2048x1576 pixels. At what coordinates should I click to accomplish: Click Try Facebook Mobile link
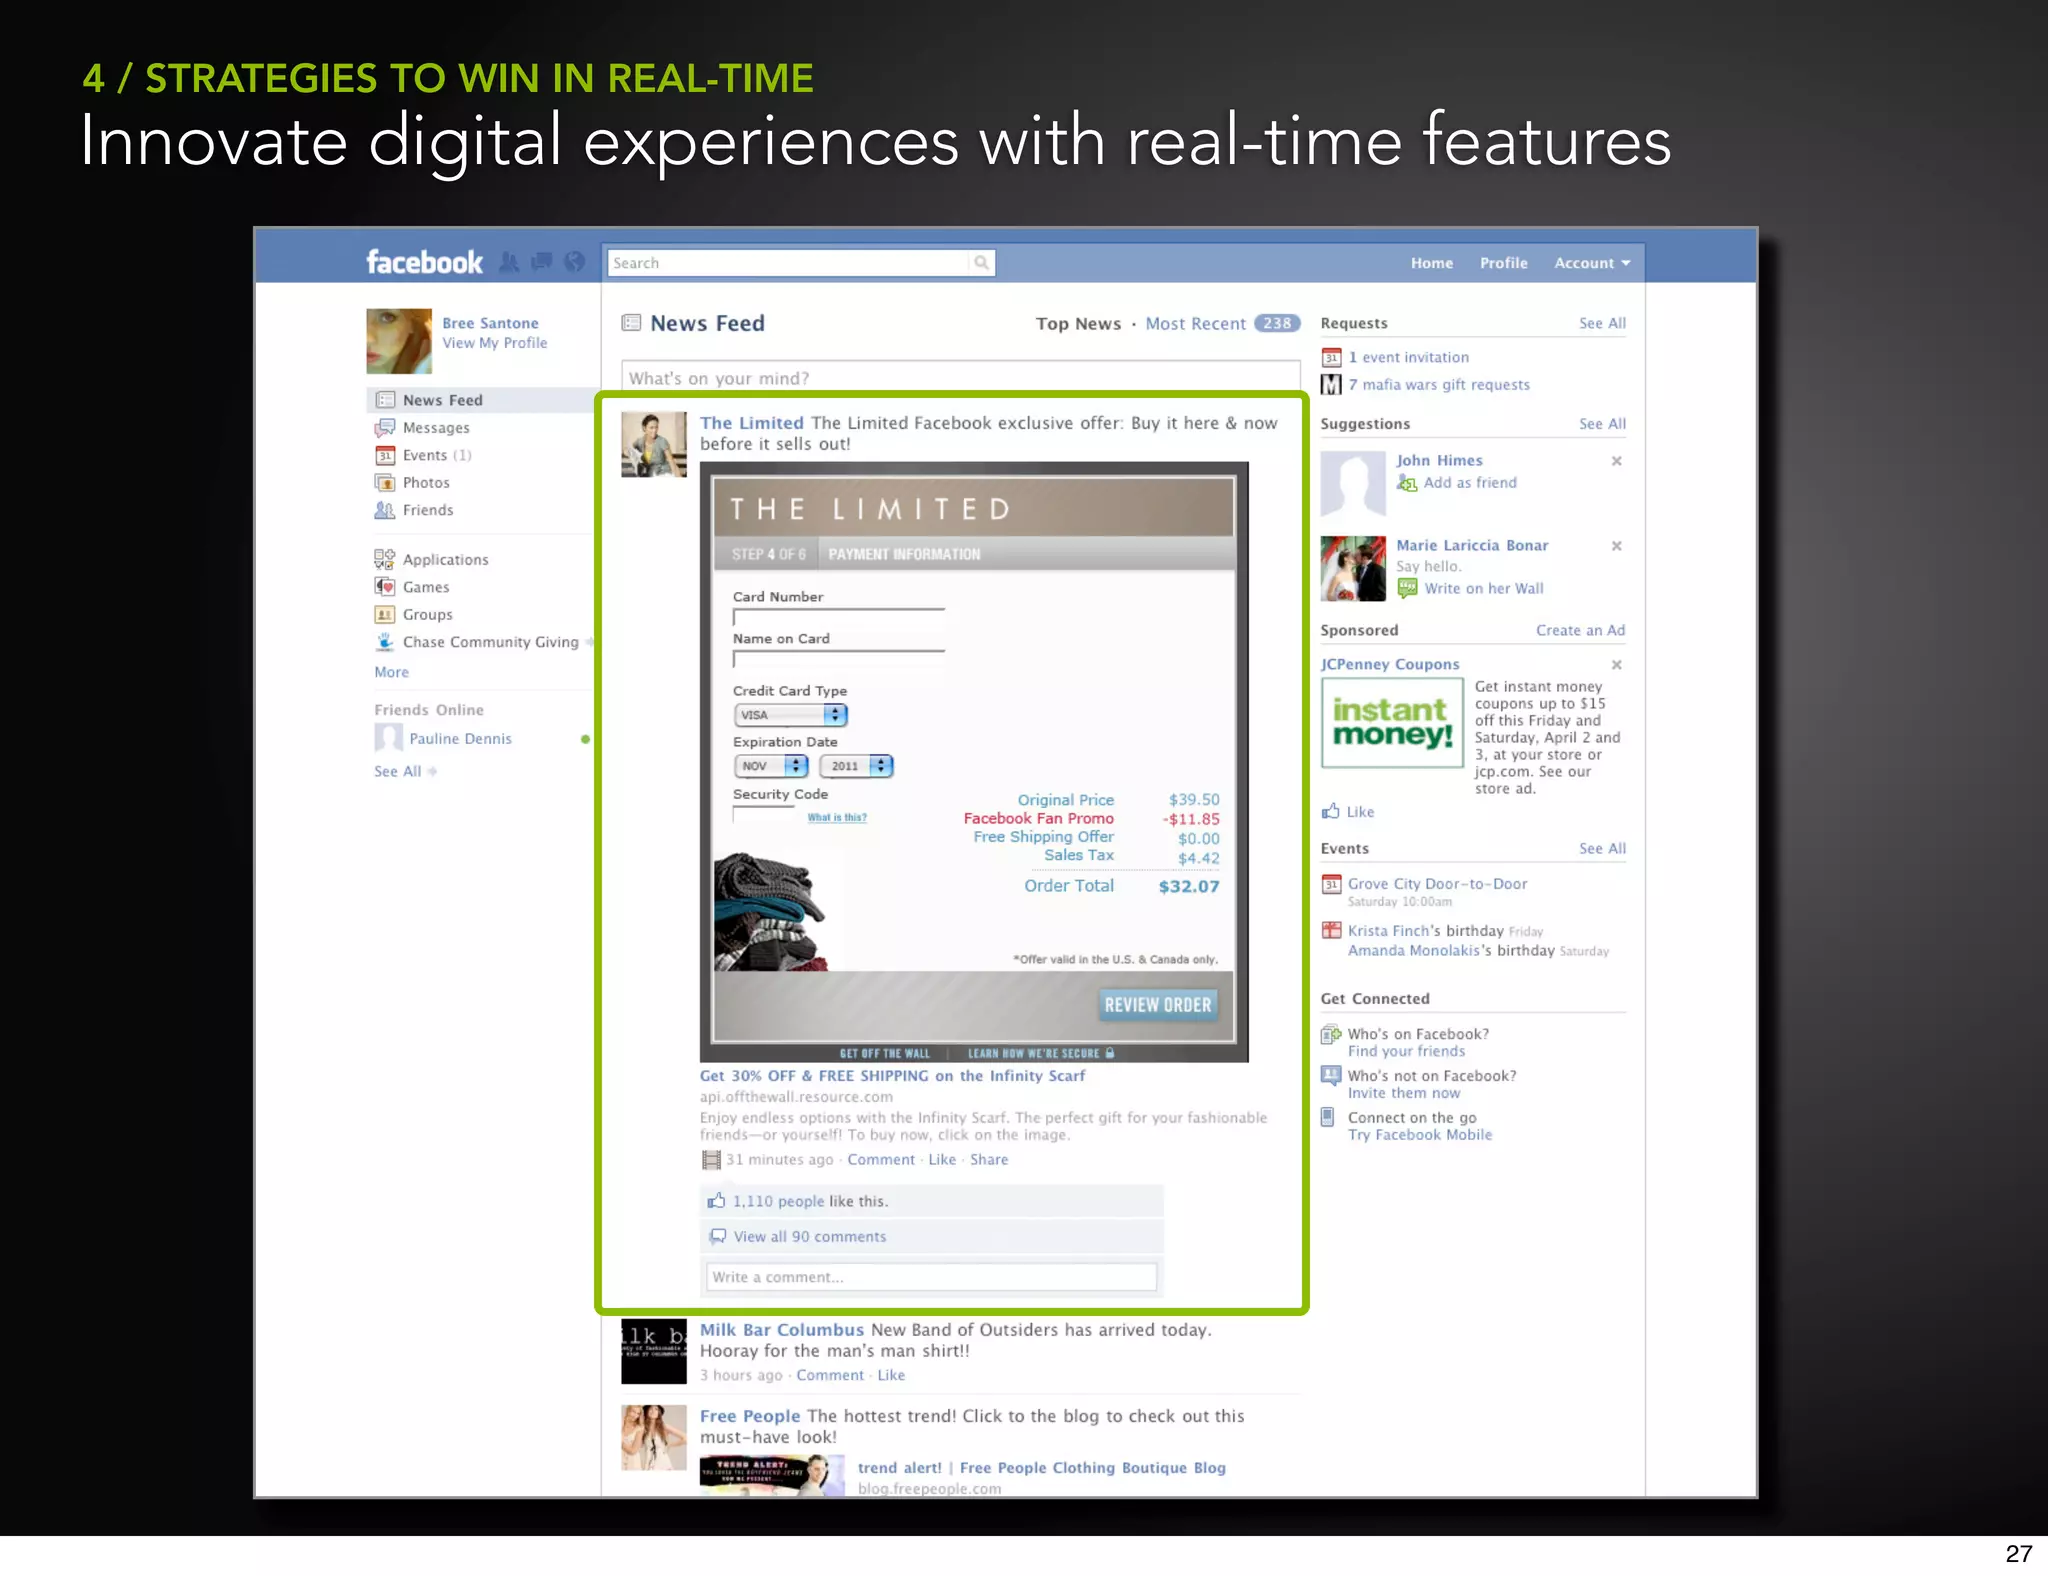point(1419,1135)
